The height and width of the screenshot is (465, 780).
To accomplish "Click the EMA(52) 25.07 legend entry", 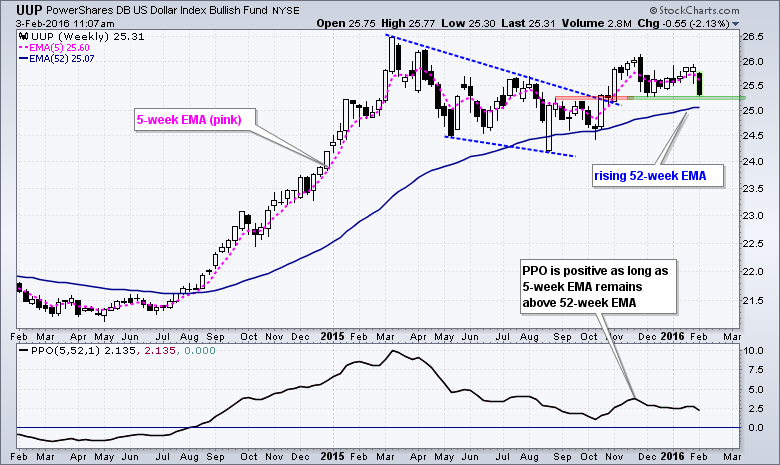I will point(57,59).
